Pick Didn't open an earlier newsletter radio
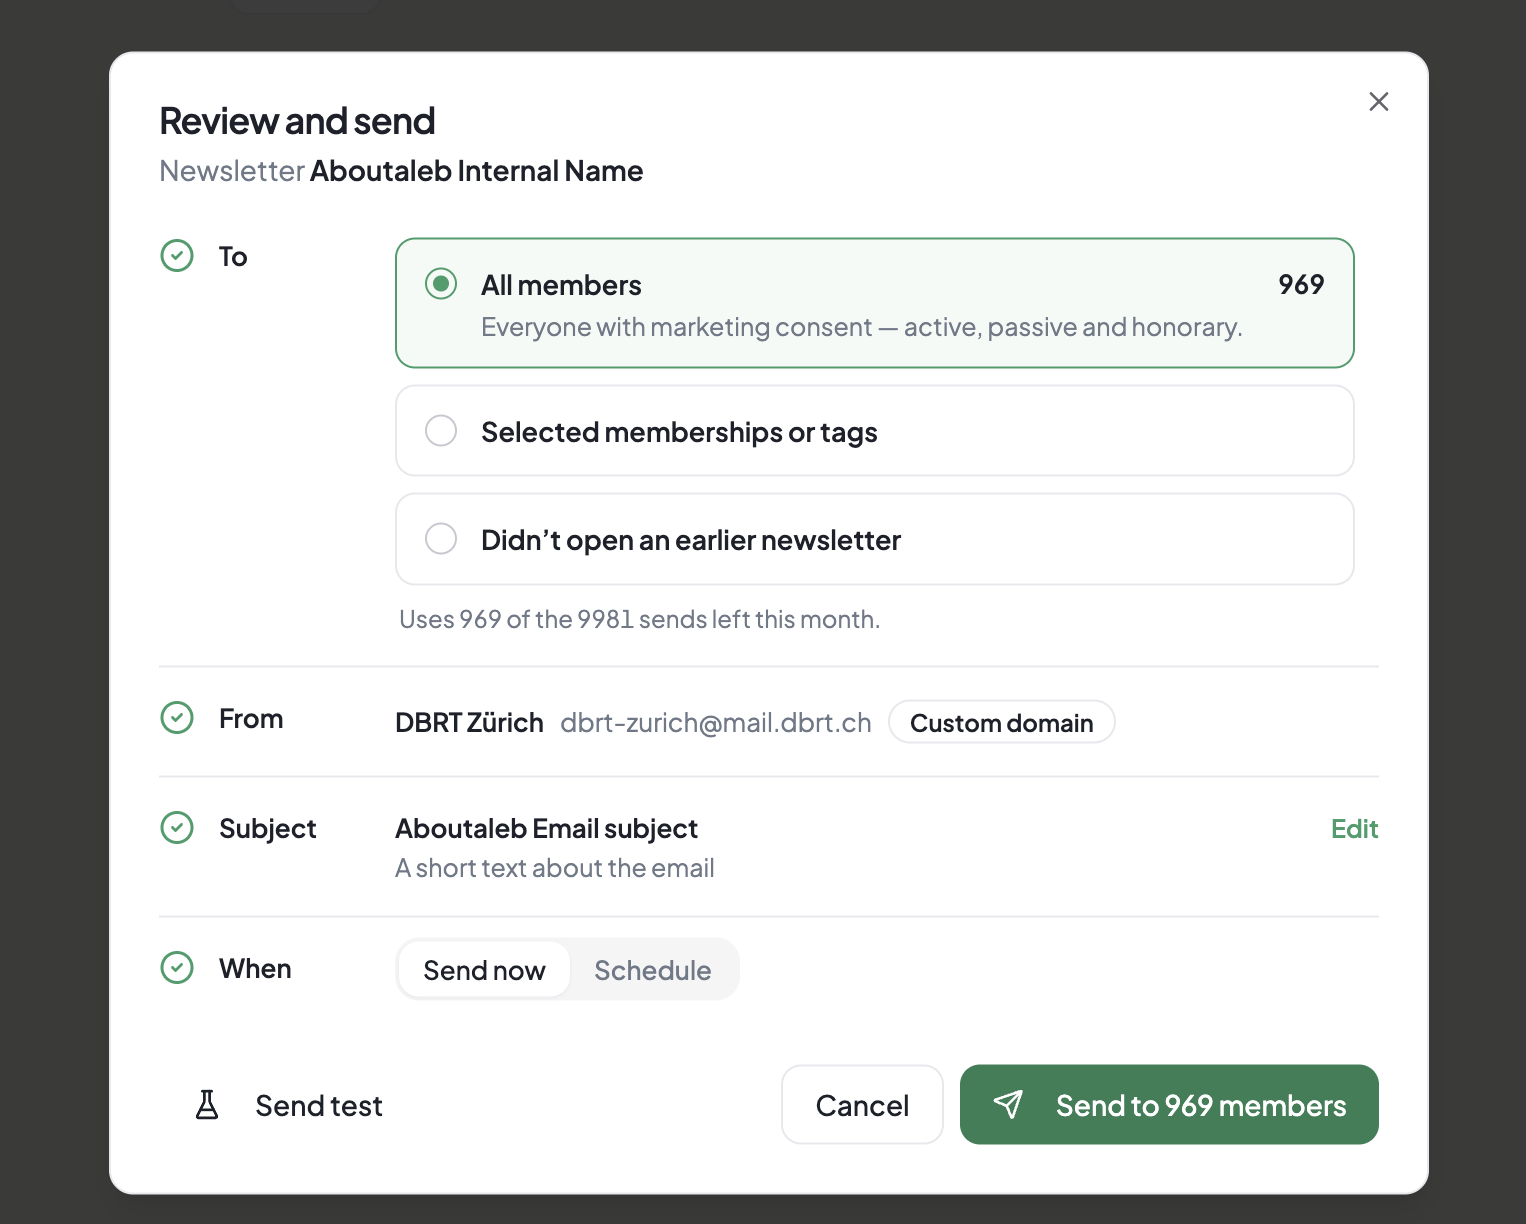 click(441, 538)
